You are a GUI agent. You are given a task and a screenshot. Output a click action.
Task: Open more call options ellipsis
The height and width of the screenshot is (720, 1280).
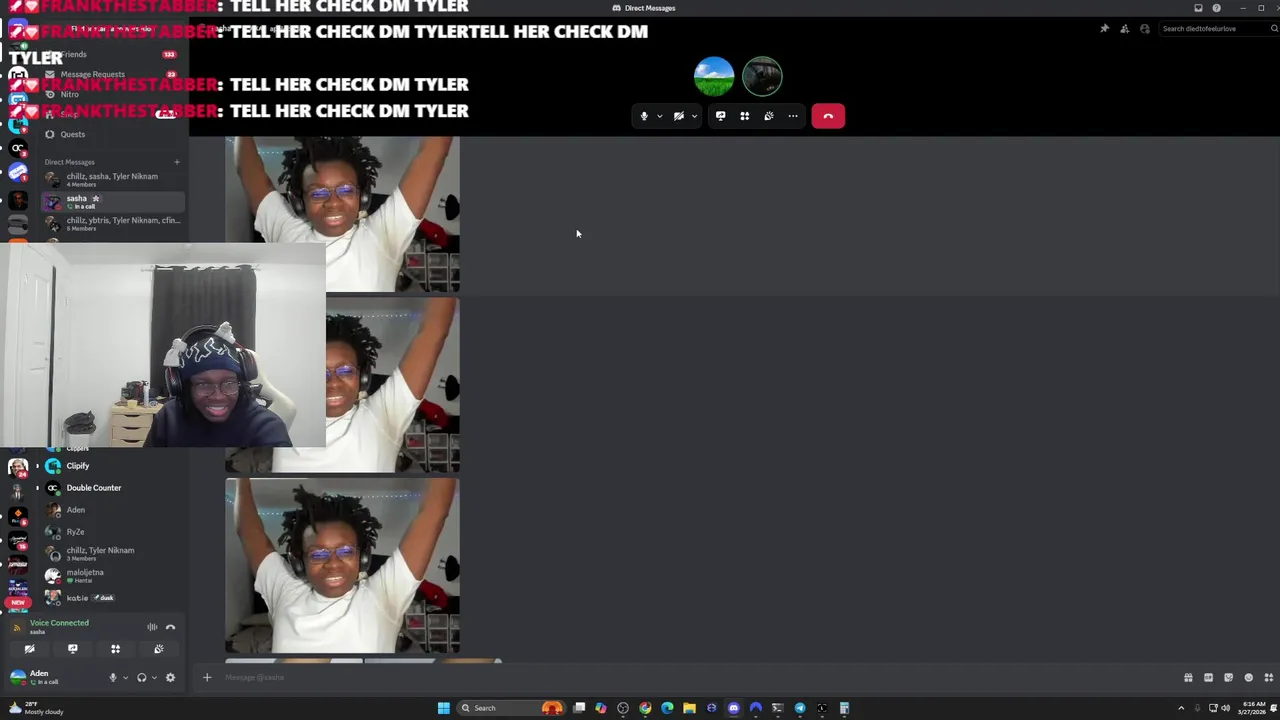[793, 116]
